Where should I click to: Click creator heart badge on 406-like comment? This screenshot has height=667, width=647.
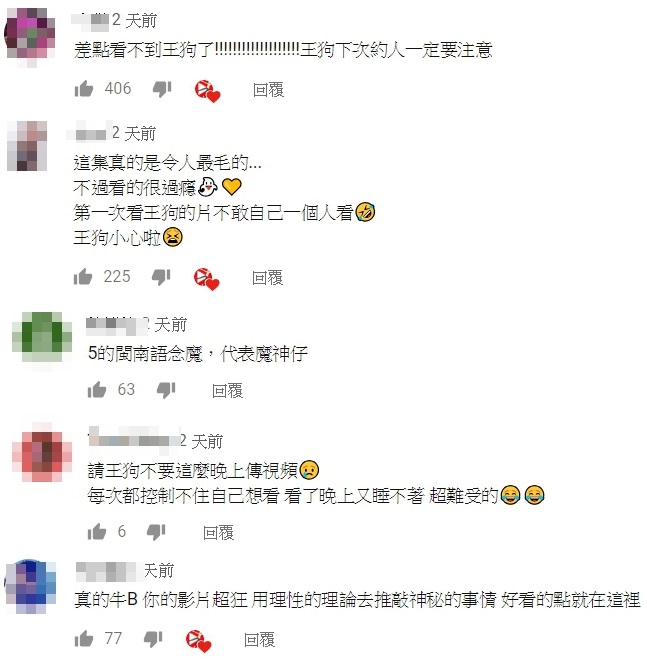click(x=207, y=91)
